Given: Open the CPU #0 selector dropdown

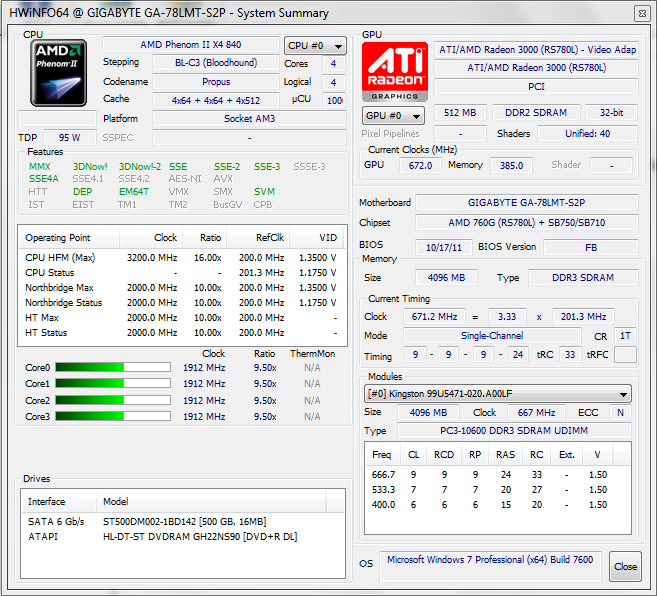Looking at the screenshot, I should (x=315, y=46).
